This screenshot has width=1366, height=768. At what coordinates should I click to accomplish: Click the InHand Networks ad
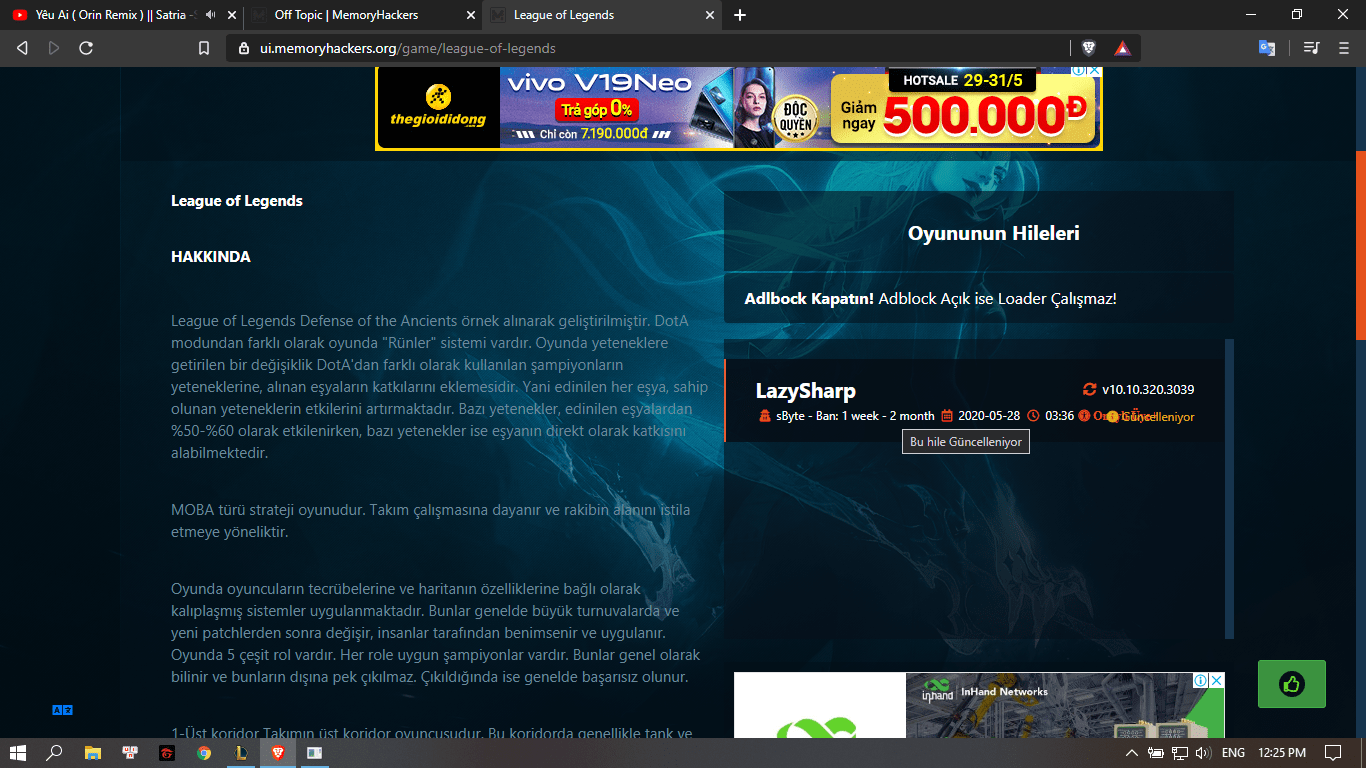click(x=979, y=705)
